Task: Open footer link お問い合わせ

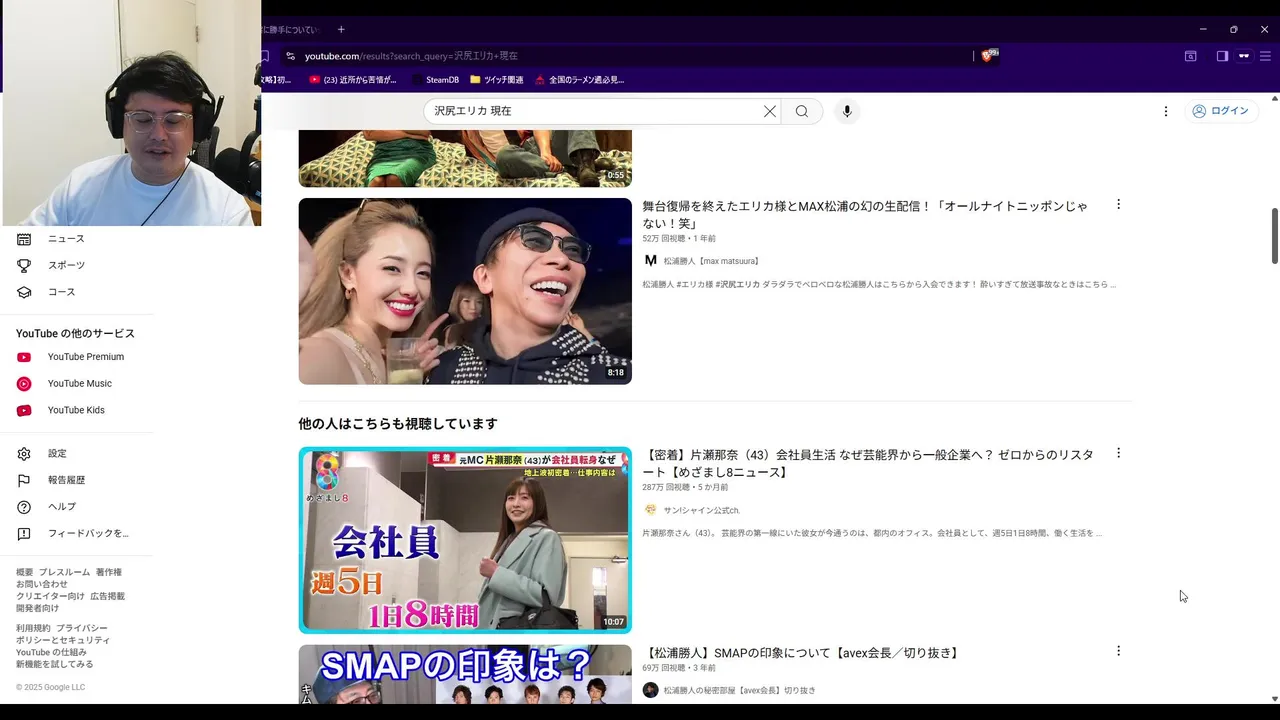Action: [42, 584]
